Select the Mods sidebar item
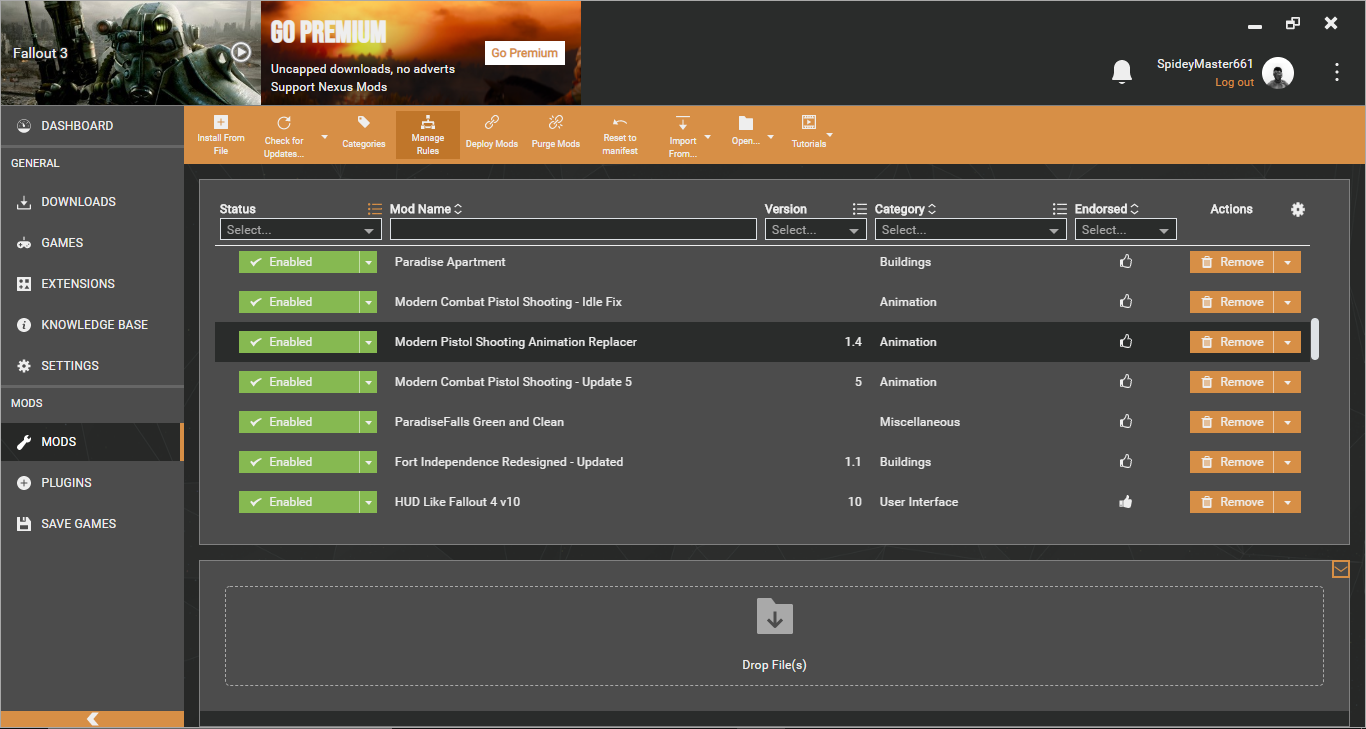This screenshot has width=1366, height=729. 92,442
